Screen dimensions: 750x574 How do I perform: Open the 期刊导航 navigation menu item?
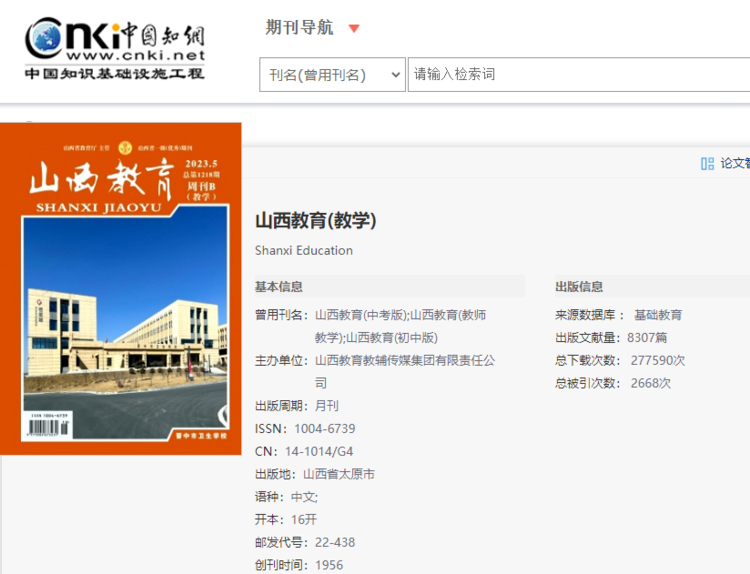(299, 28)
